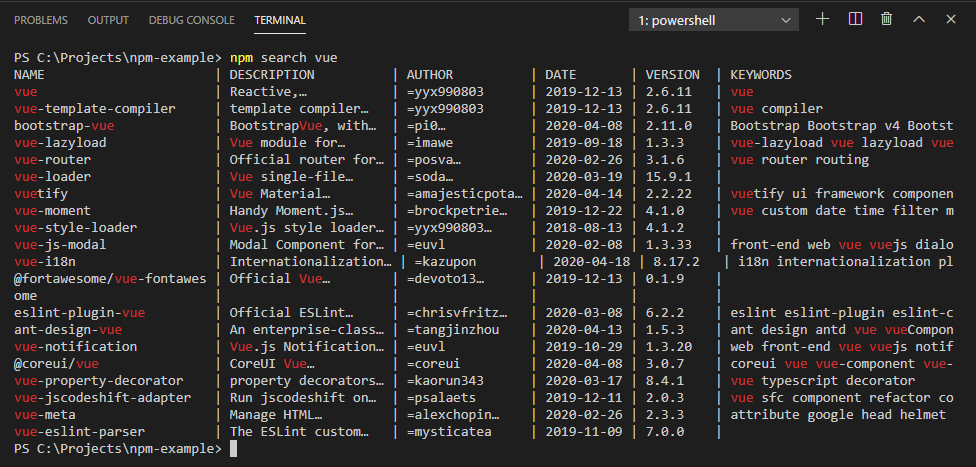This screenshot has width=976, height=467.
Task: Click version 2.11.0 of bootstrap-vue
Action: pos(669,126)
